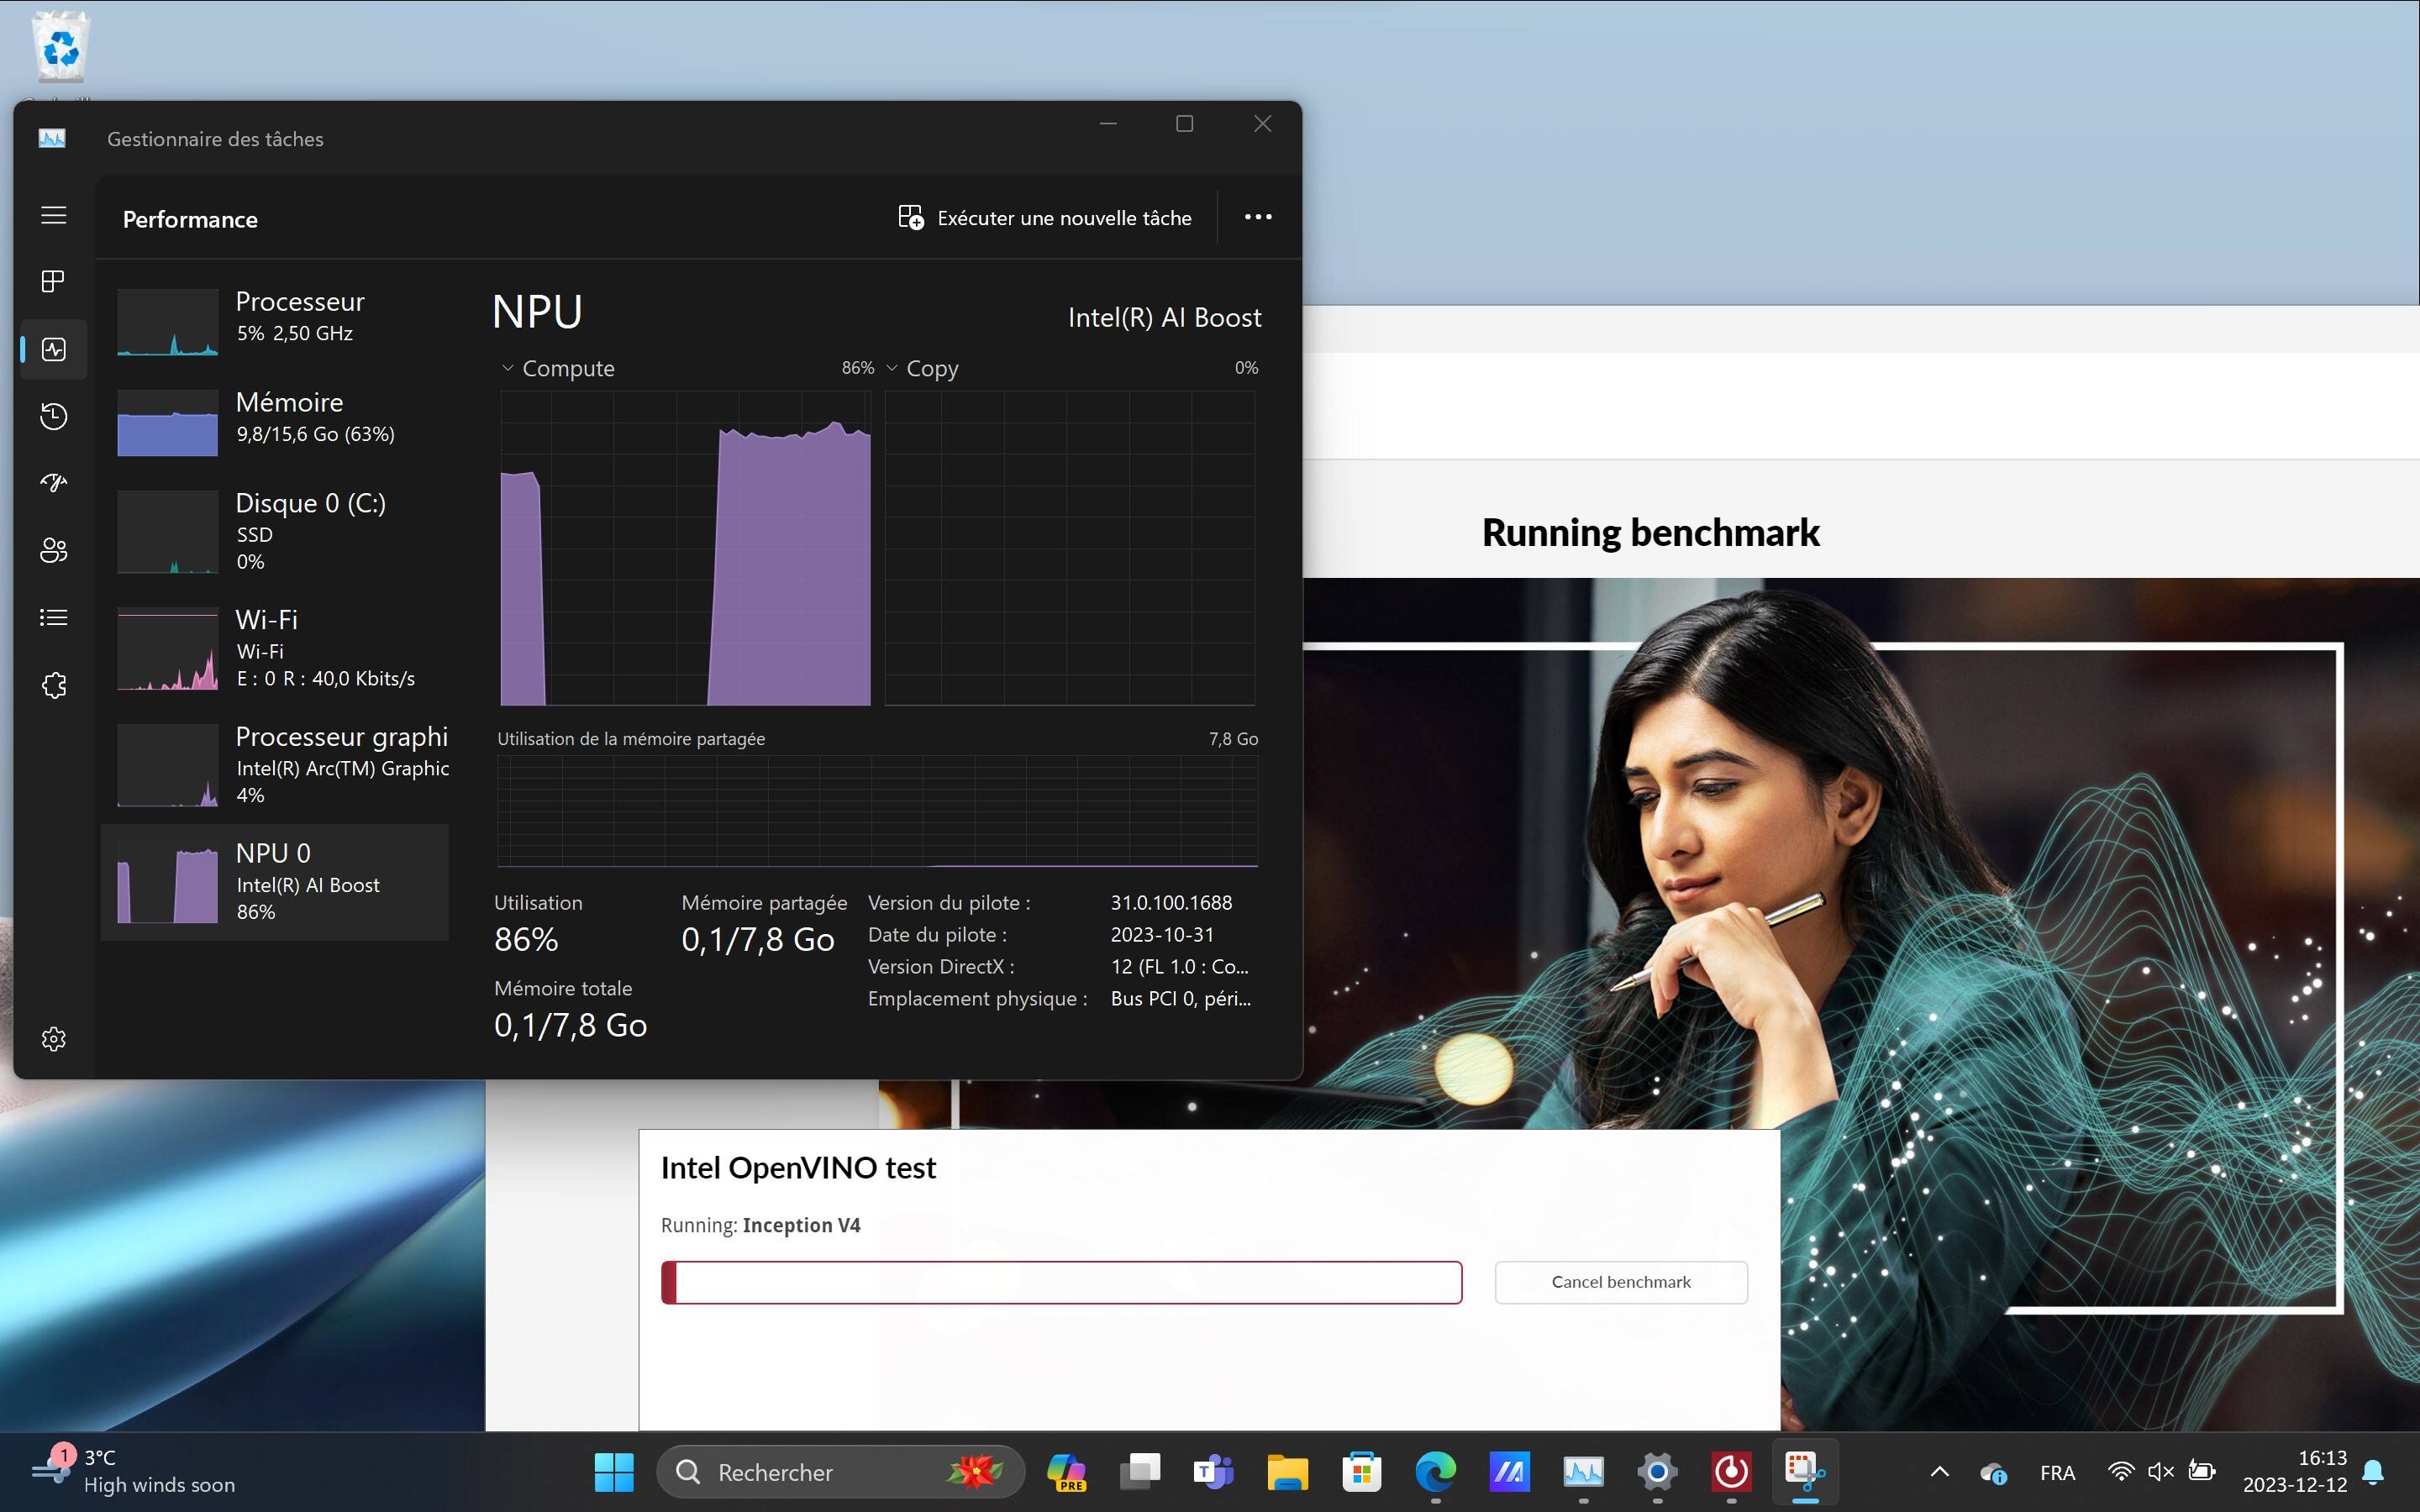Open the Users page sidebar icon

[x=53, y=550]
